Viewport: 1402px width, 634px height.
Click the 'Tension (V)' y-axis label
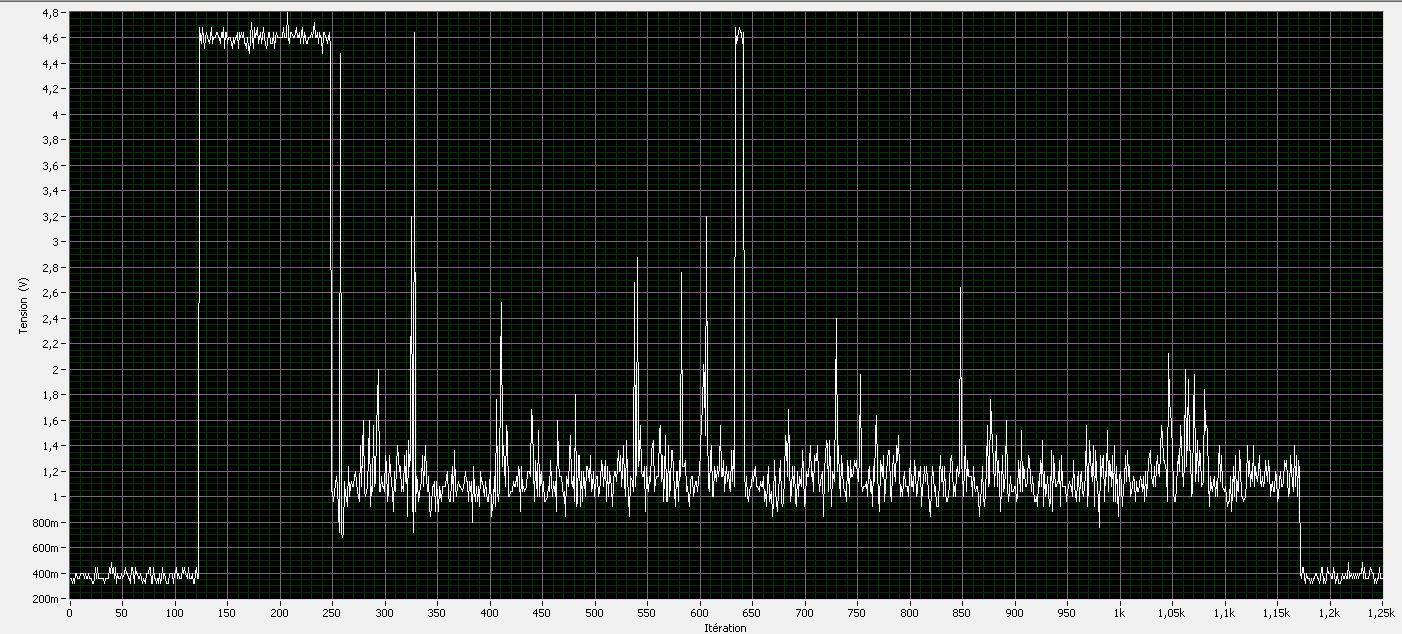22,305
